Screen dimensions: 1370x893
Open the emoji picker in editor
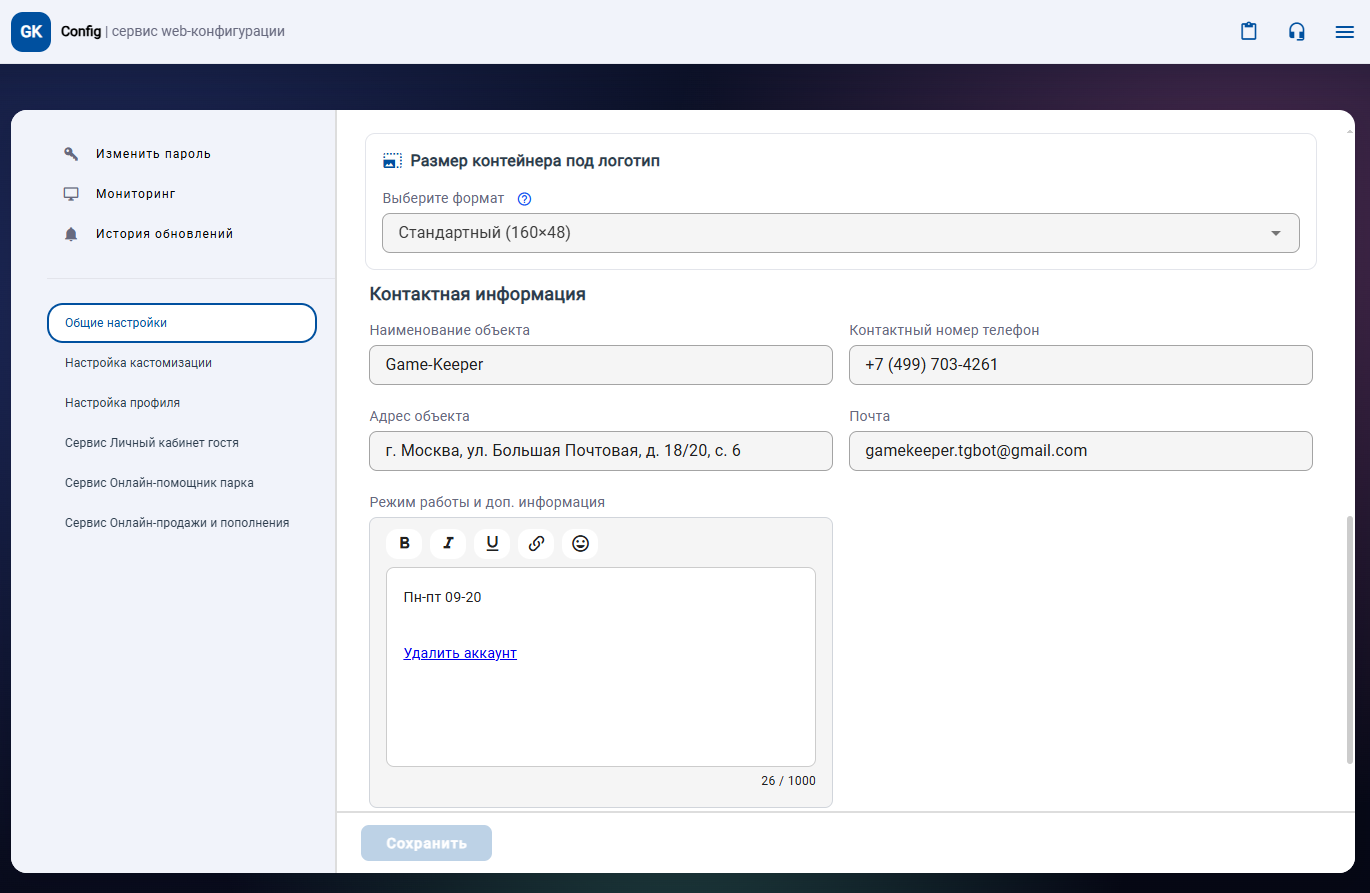[580, 543]
